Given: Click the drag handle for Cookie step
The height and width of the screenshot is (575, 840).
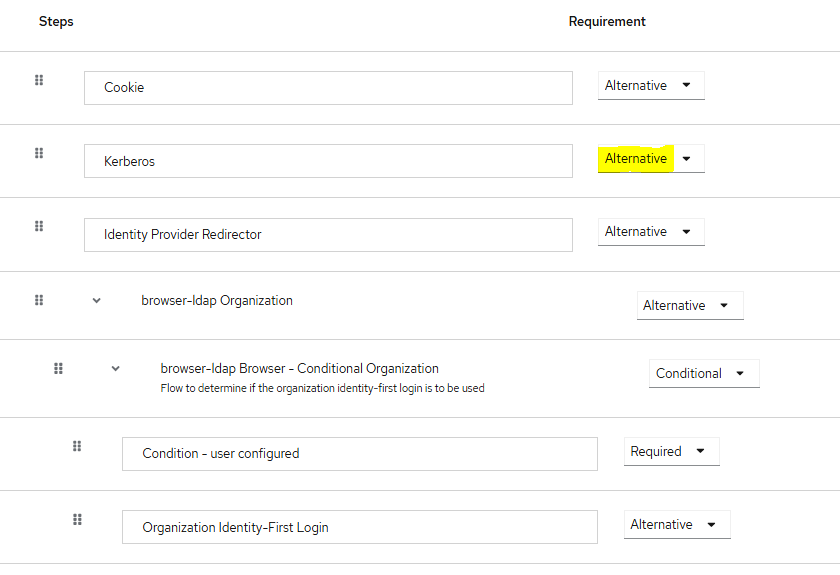Looking at the screenshot, I should [39, 80].
